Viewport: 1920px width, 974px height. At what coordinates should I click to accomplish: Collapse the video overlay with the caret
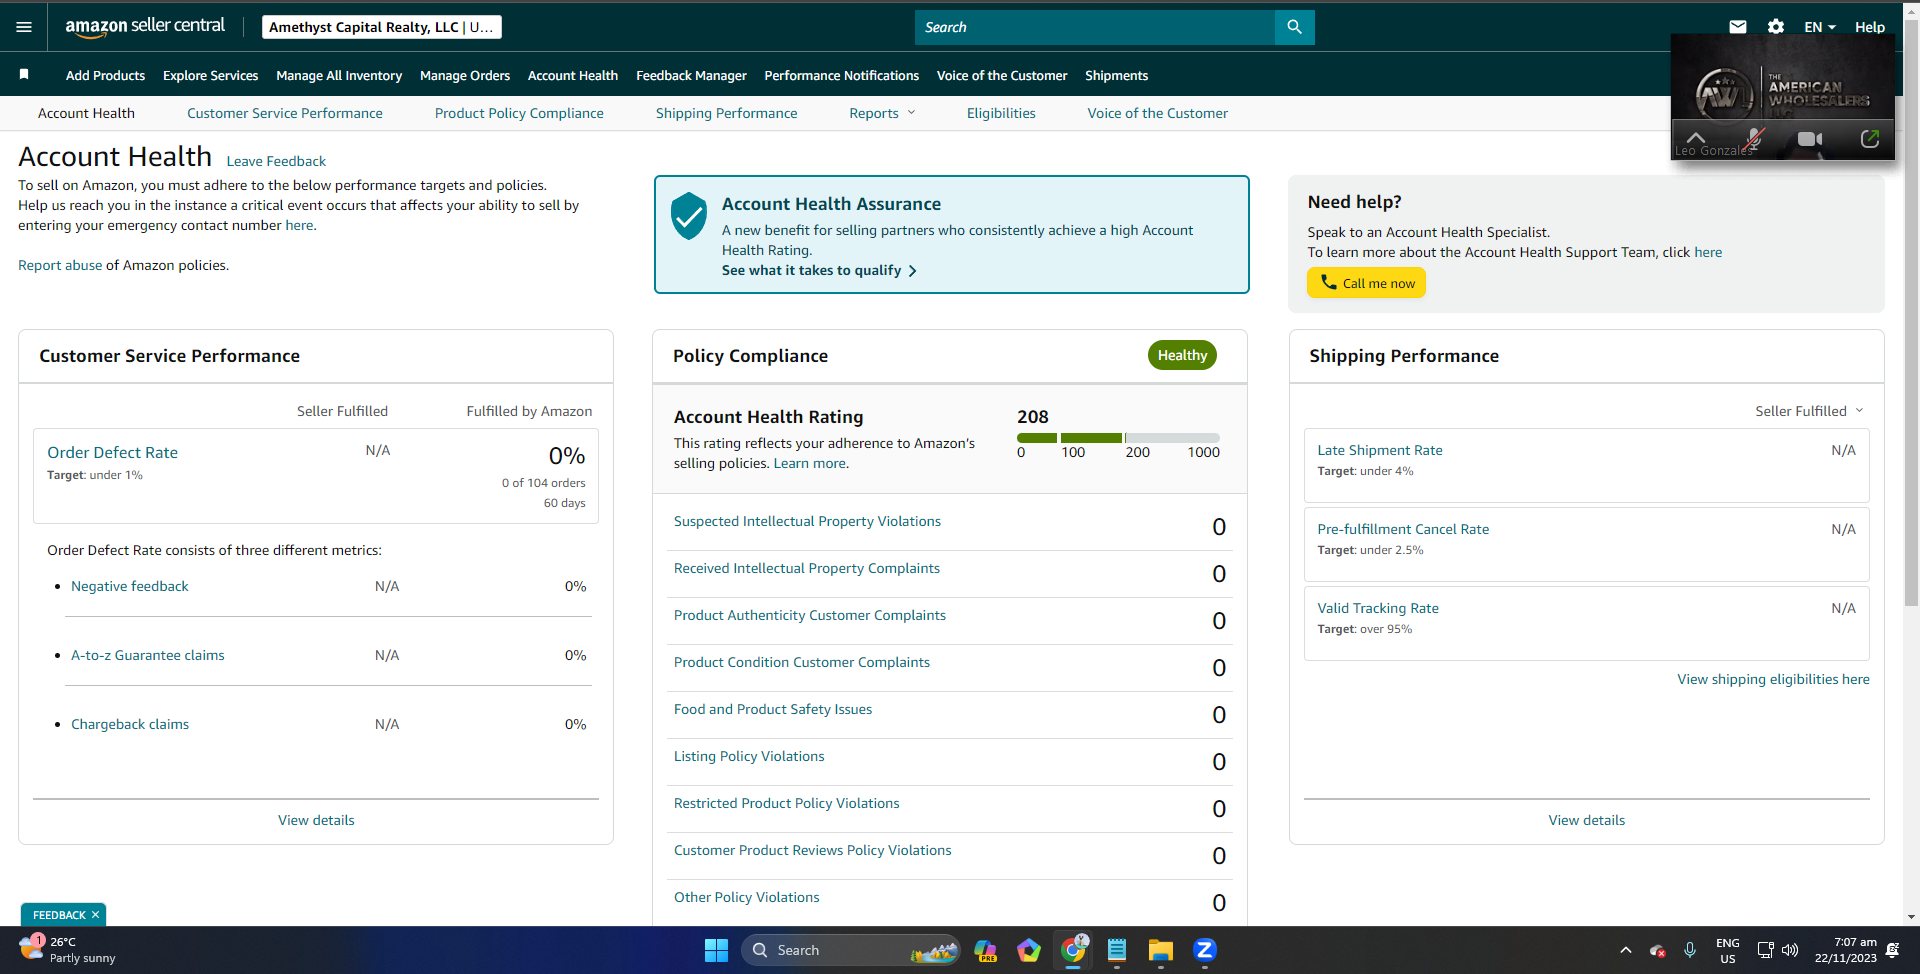point(1696,137)
